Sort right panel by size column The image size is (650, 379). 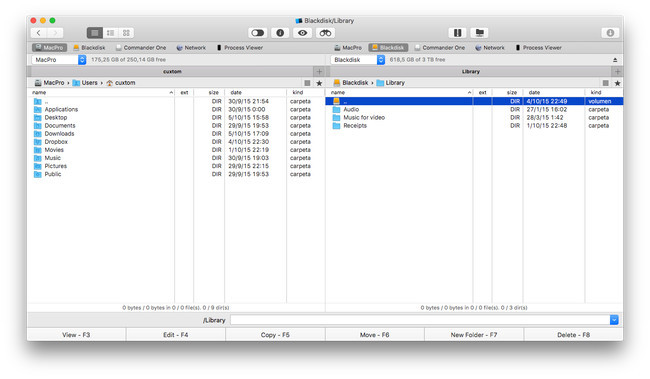coord(507,92)
